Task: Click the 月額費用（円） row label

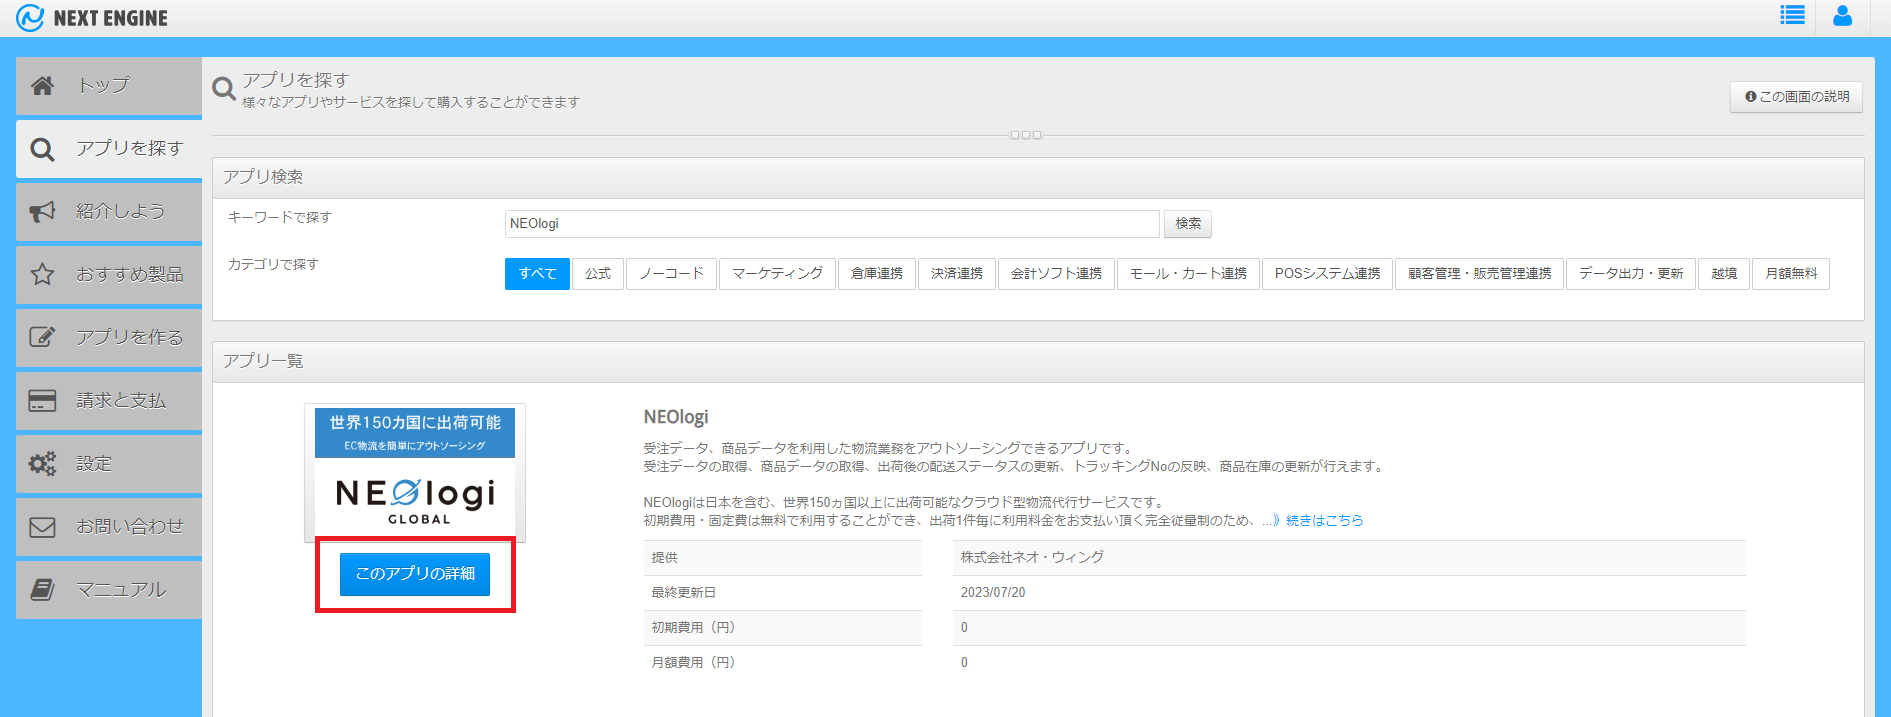Action: pos(782,663)
